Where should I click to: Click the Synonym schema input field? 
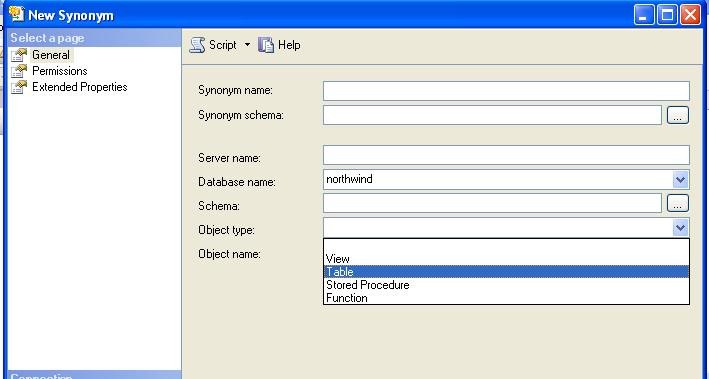click(x=492, y=115)
